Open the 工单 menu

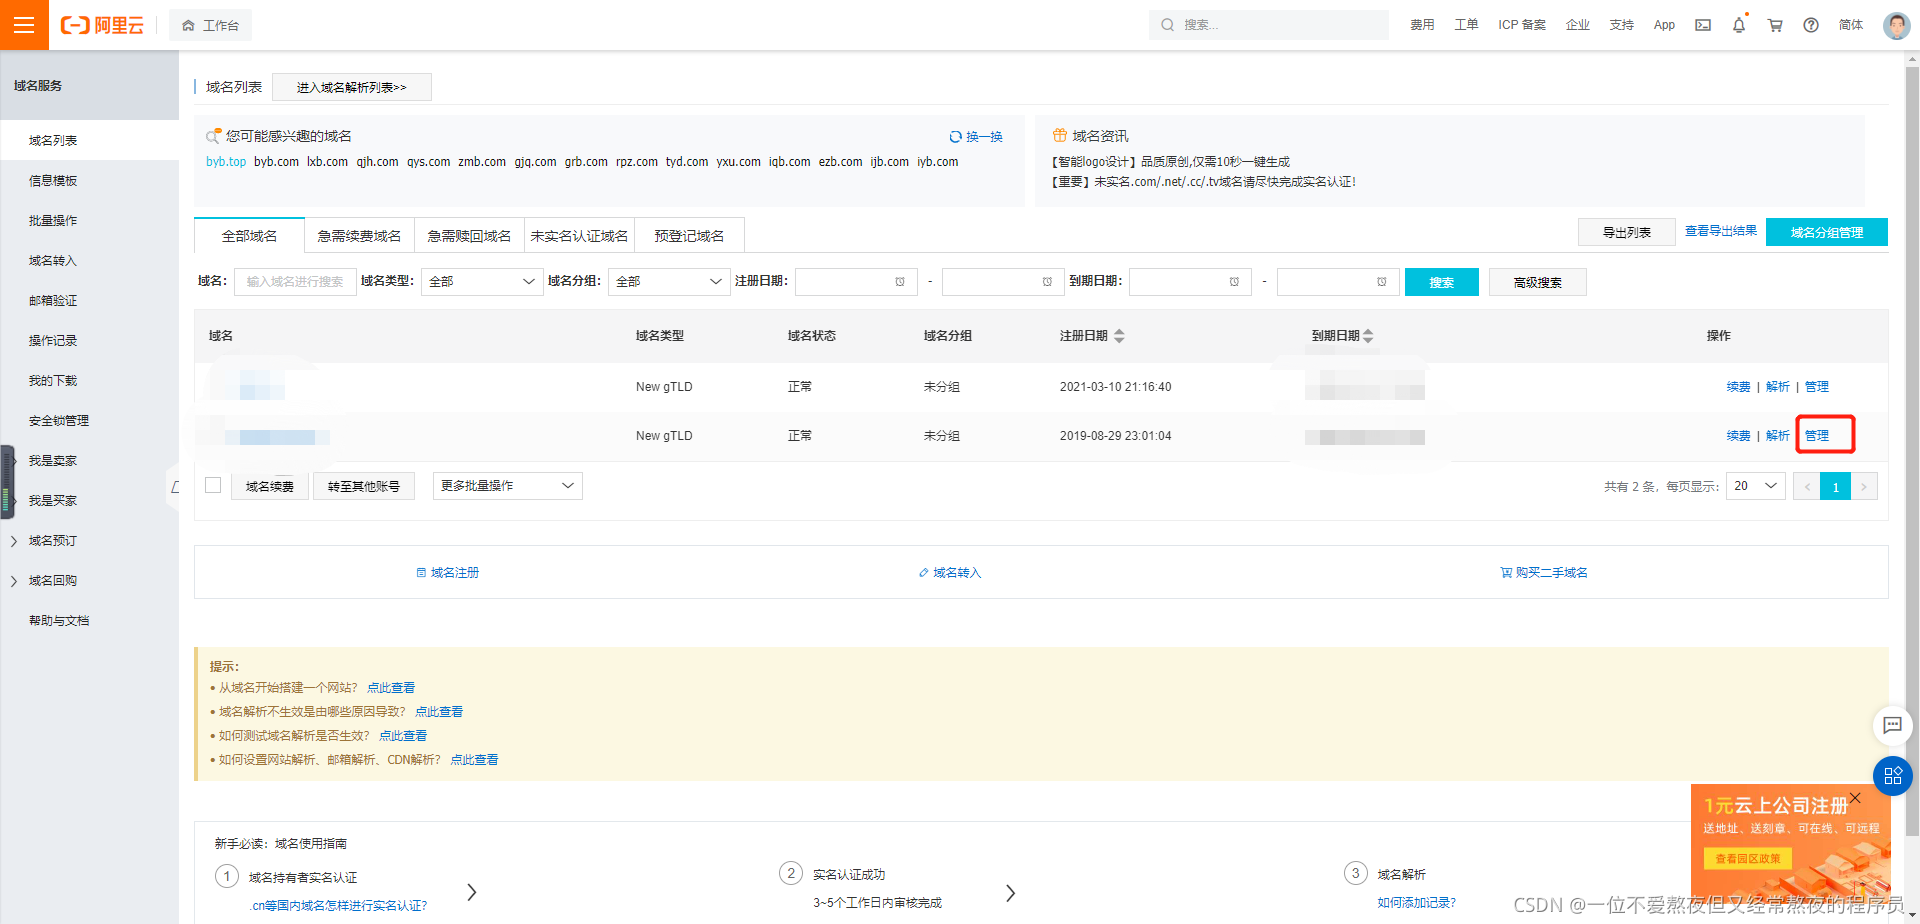(x=1466, y=25)
